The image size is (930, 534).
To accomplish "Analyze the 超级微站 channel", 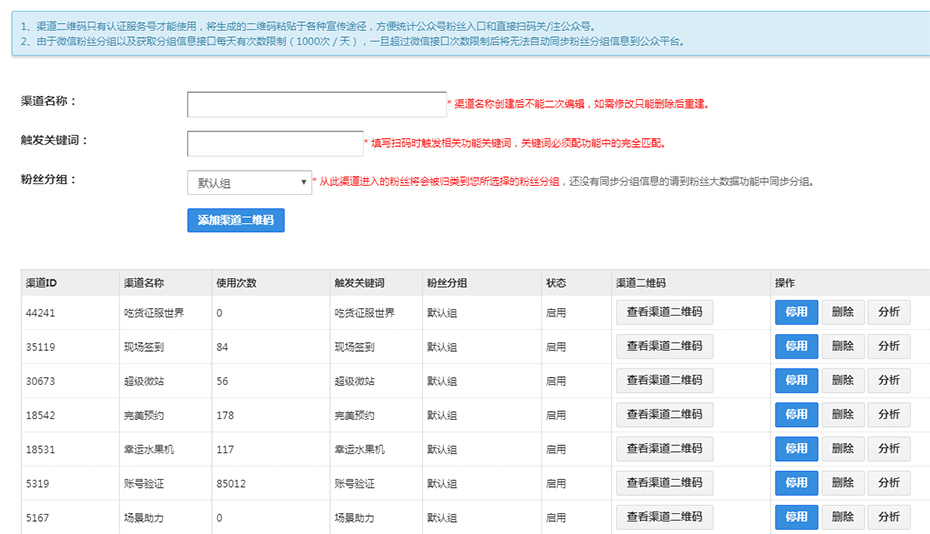I will (x=889, y=380).
